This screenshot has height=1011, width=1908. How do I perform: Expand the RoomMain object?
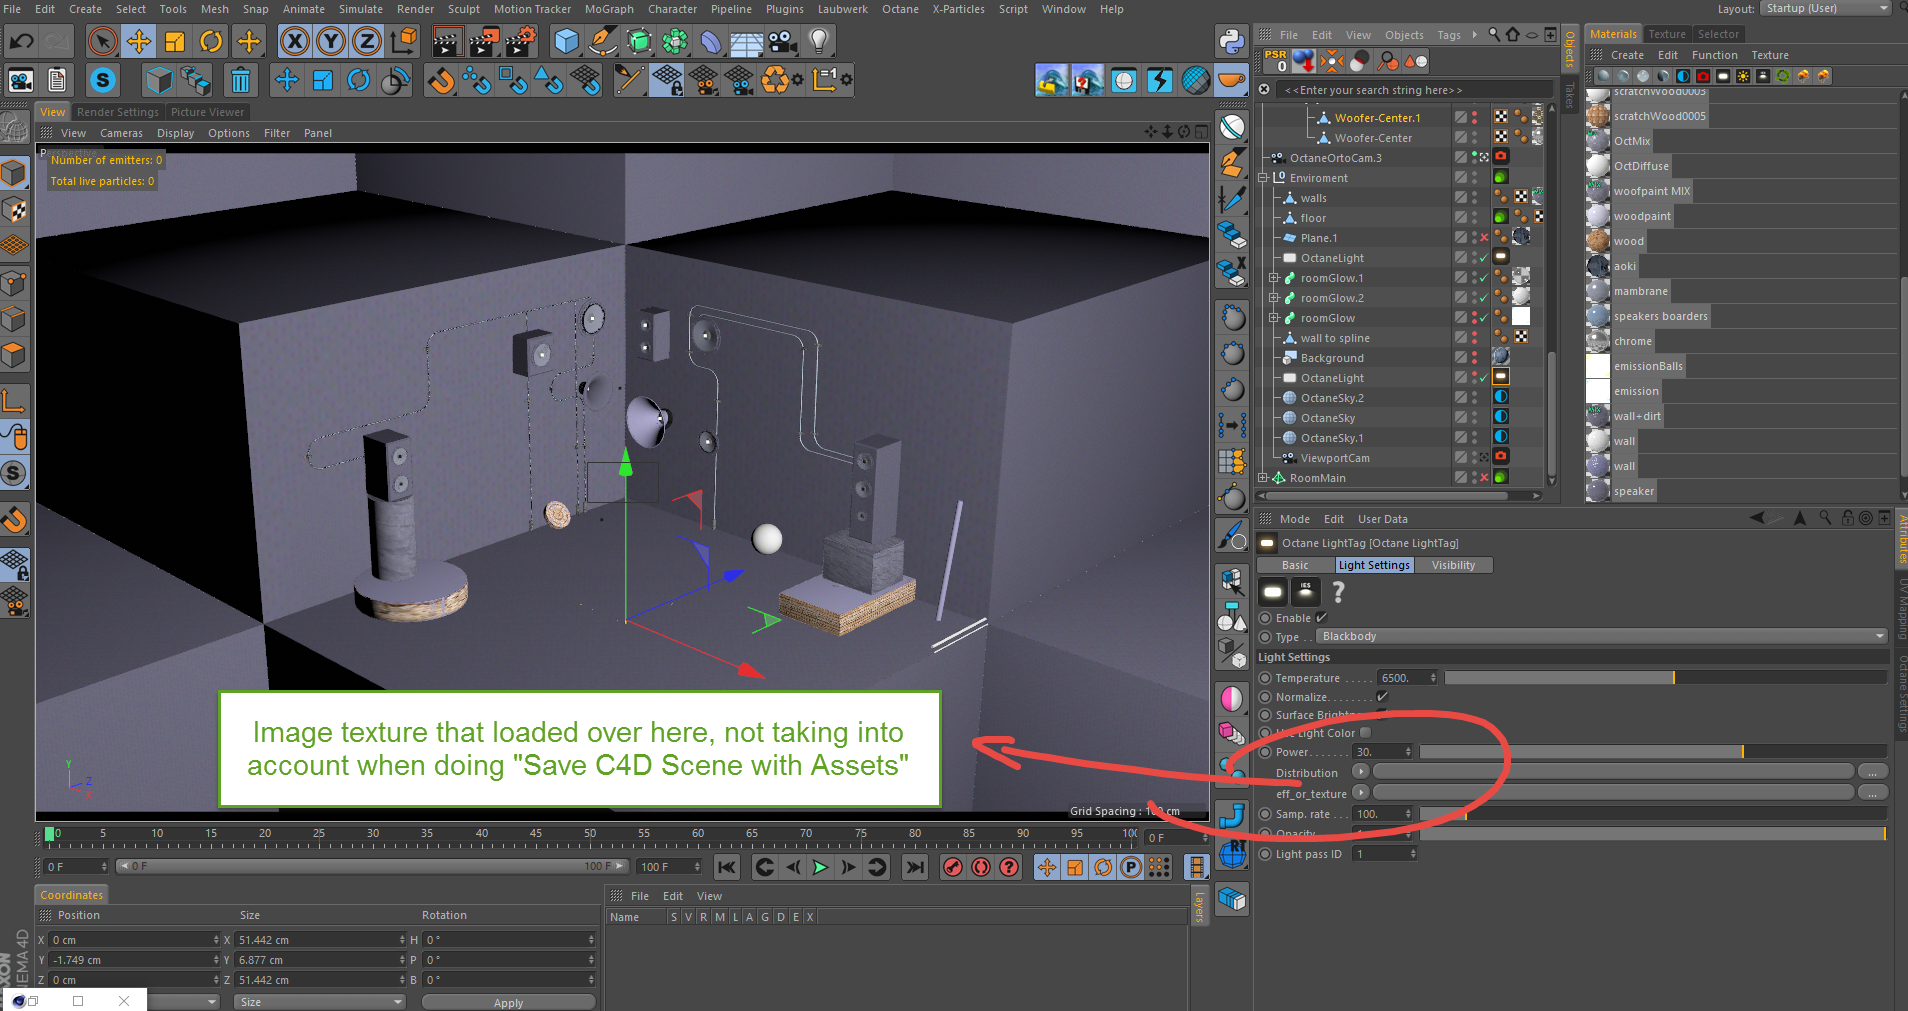tap(1263, 478)
